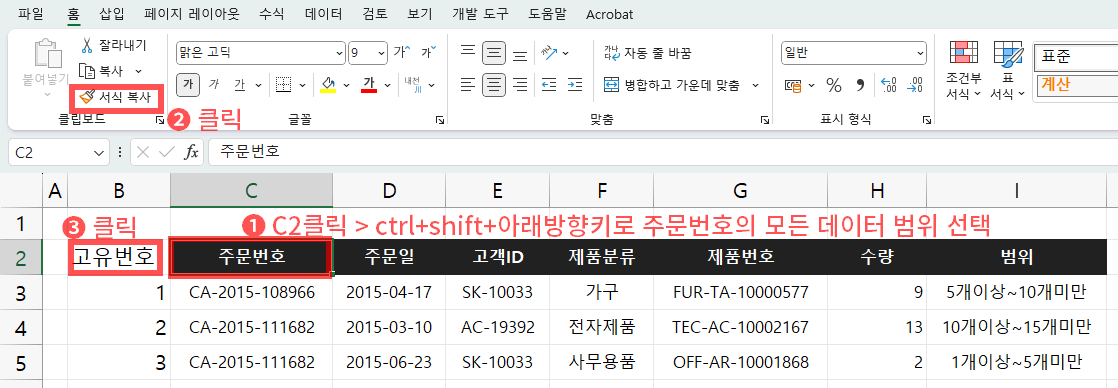Open the Name Box C2 dropdown
Screen dimensions: 1118x388
[99, 153]
